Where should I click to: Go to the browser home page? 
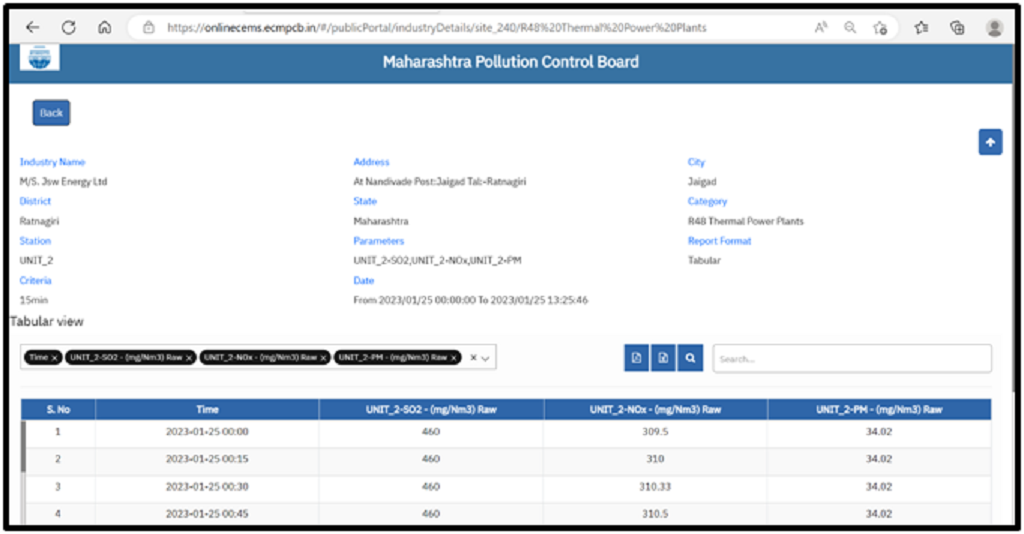click(x=104, y=28)
